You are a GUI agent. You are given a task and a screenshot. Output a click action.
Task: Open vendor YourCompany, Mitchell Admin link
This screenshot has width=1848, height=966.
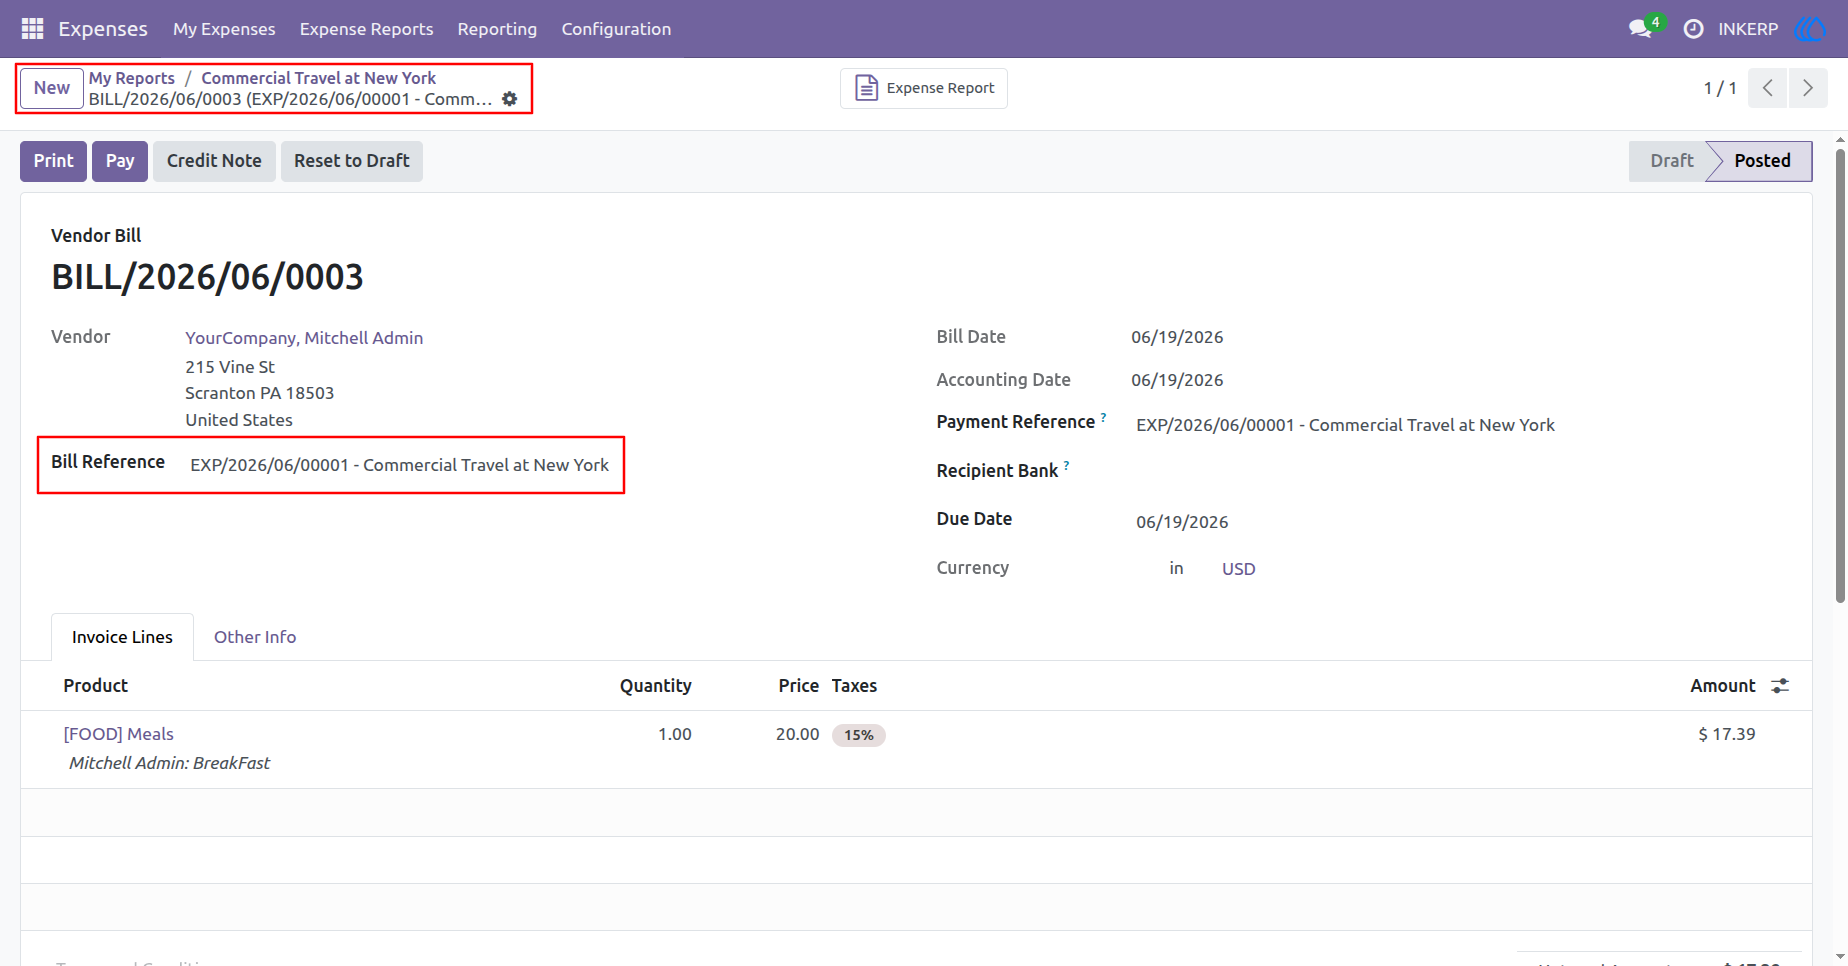click(304, 338)
